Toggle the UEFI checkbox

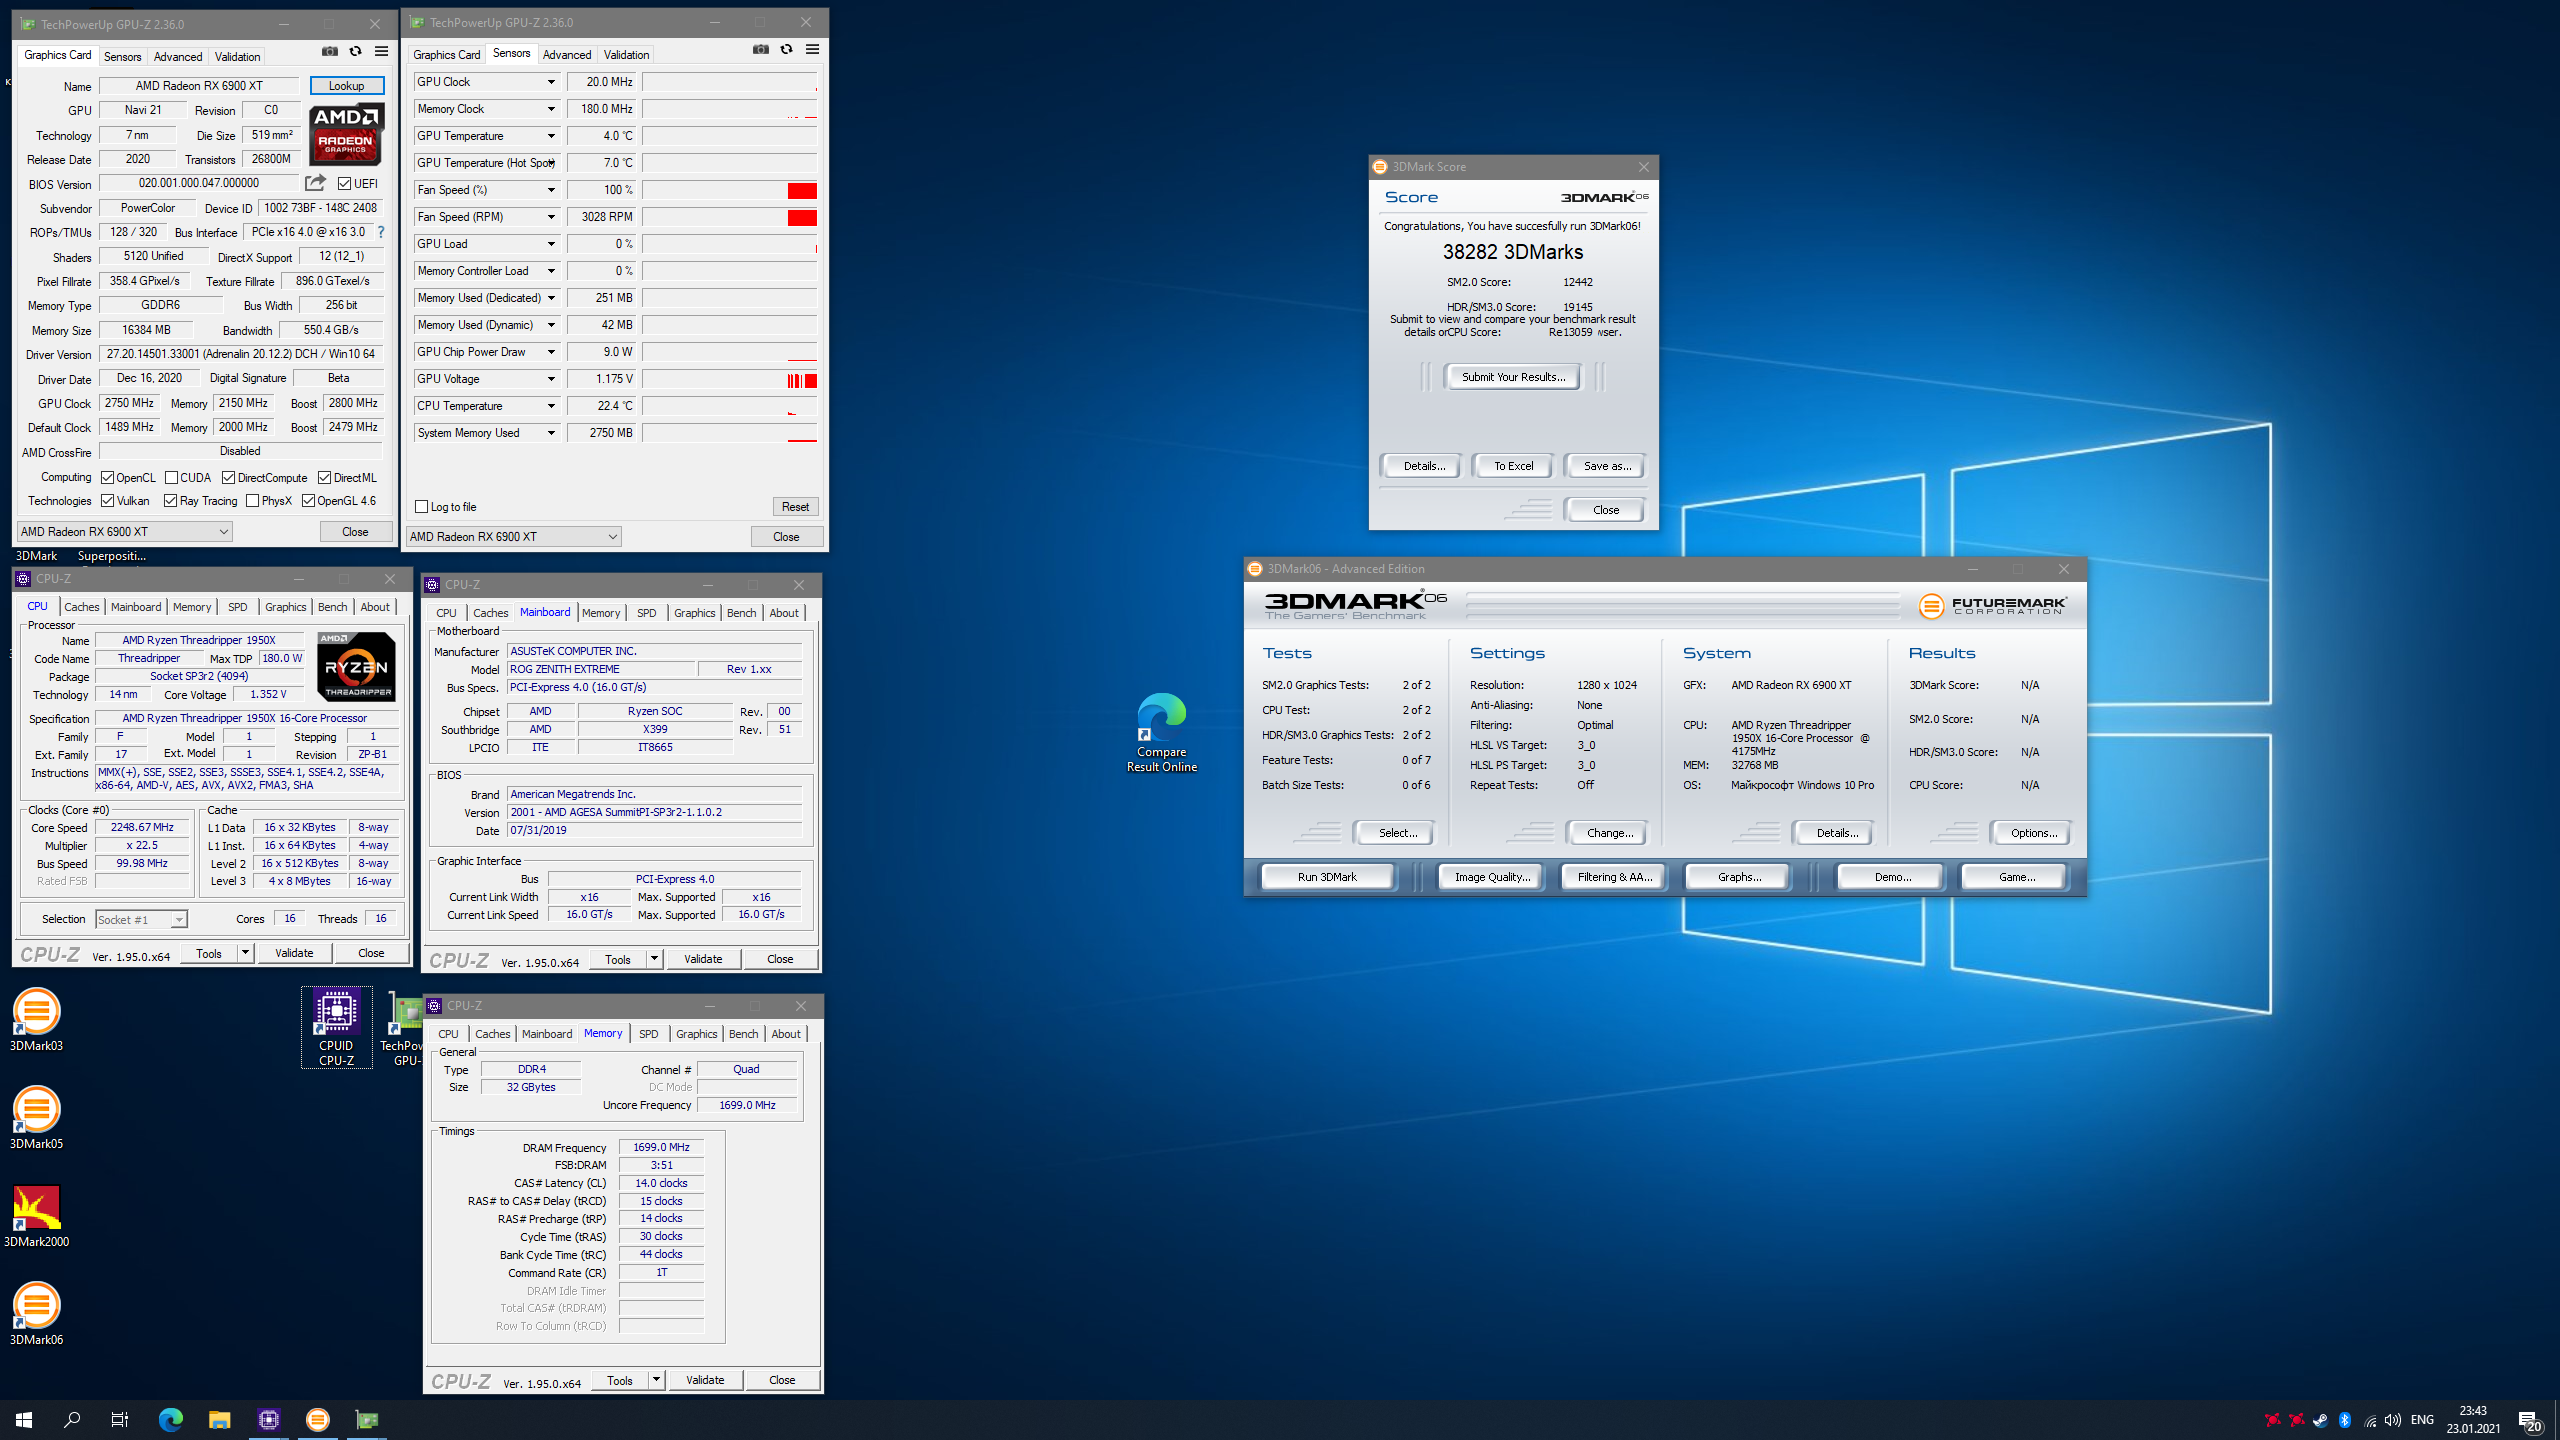tap(344, 184)
